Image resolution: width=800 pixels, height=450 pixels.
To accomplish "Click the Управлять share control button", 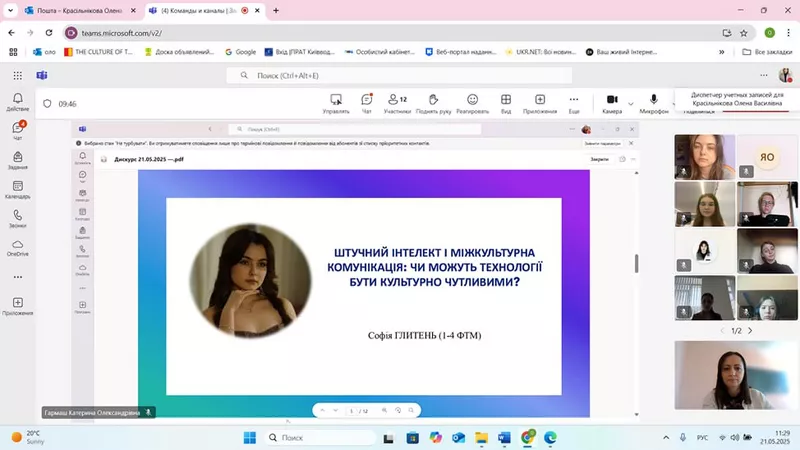I will click(336, 104).
